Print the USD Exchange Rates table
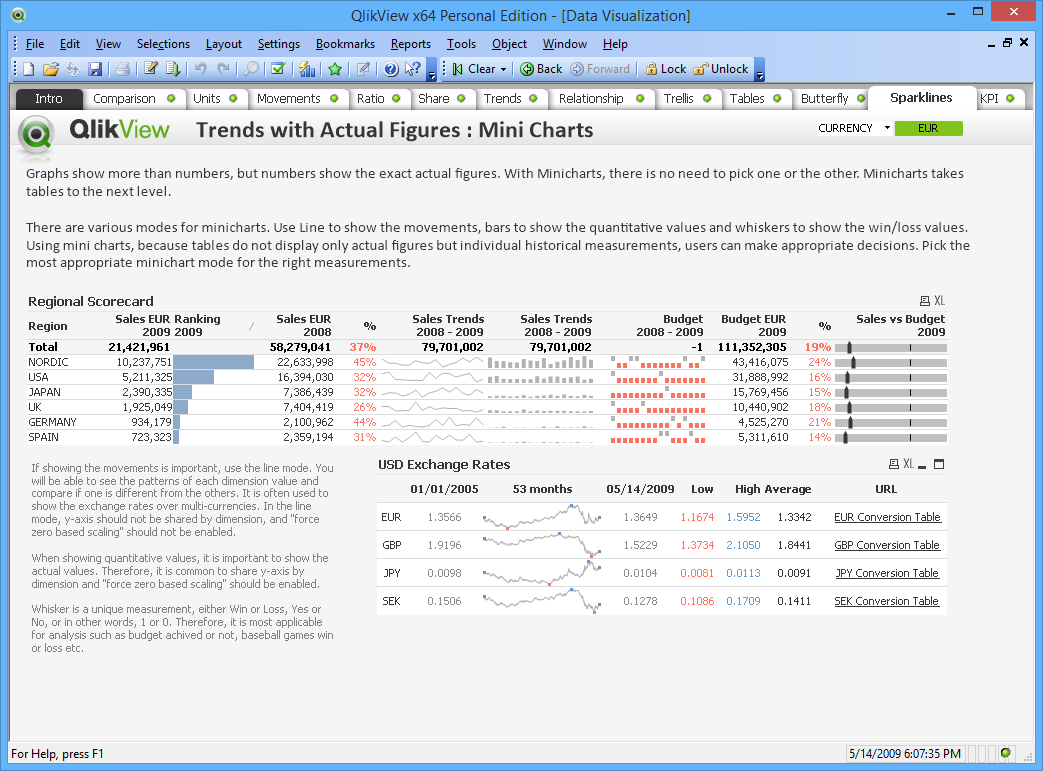 [893, 464]
